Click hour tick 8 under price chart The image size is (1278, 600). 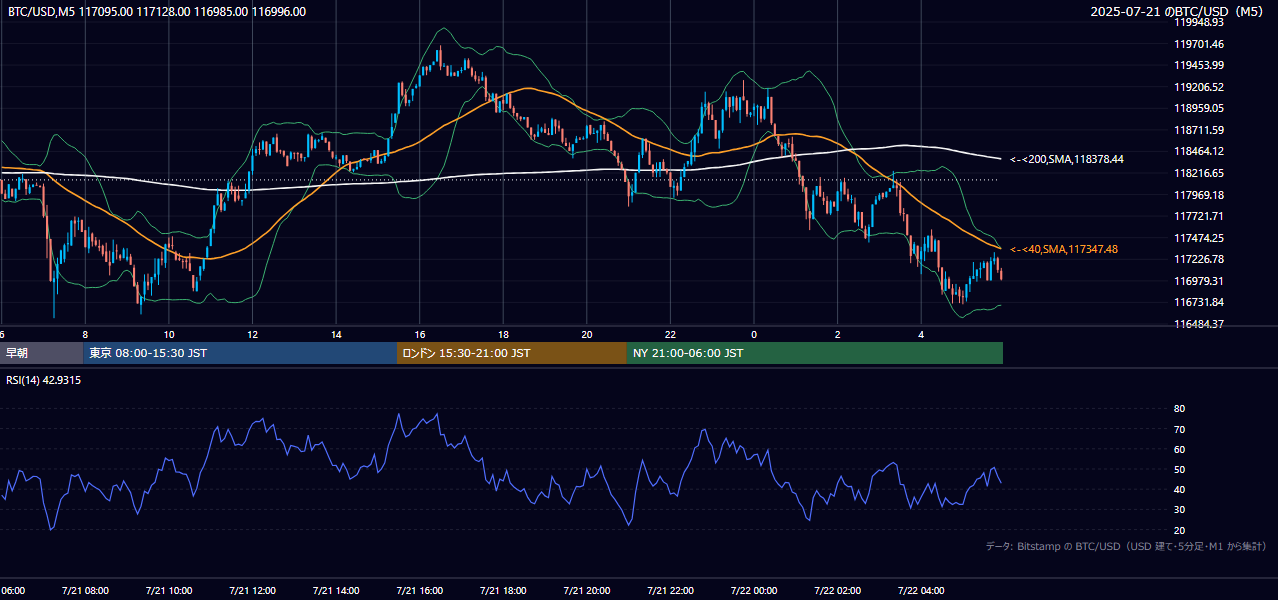point(85,334)
